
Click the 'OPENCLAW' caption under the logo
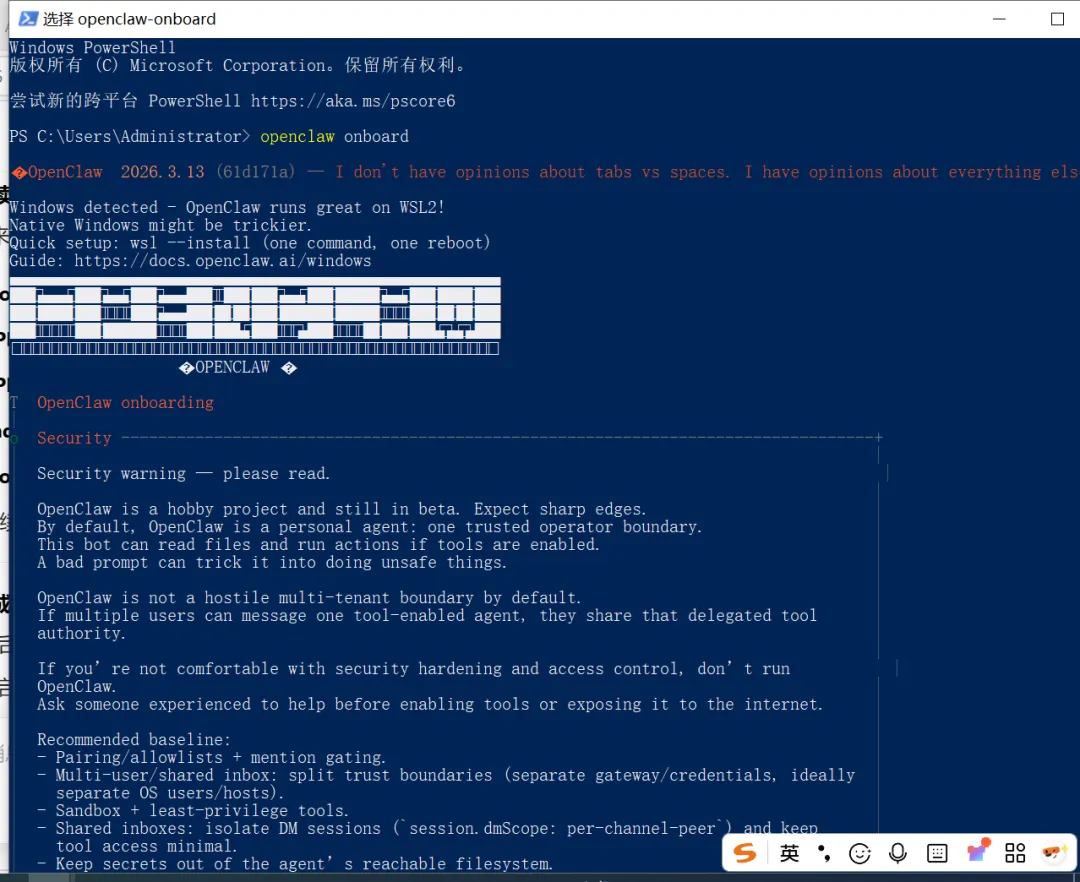232,368
